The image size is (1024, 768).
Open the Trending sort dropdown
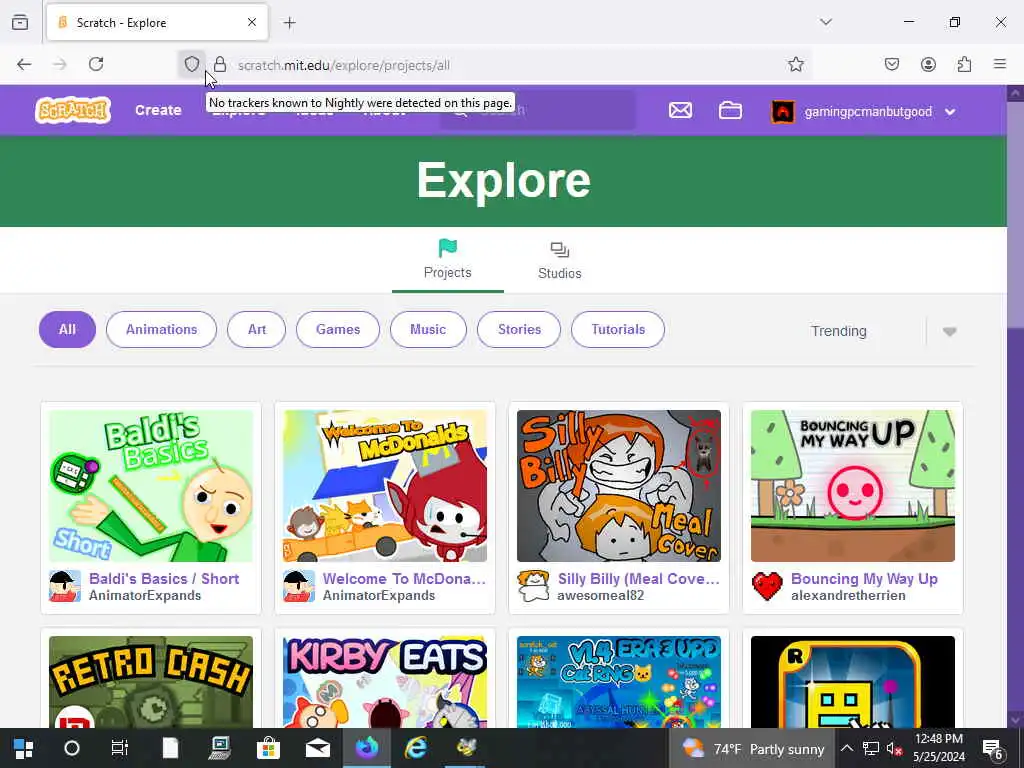[x=885, y=331]
